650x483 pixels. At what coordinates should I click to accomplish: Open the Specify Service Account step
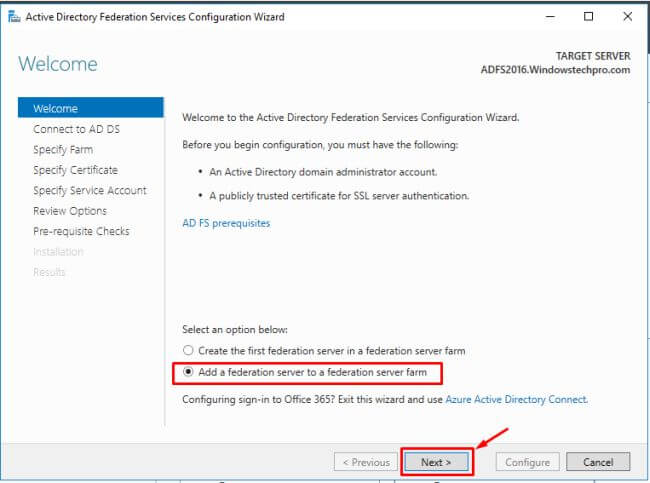pos(90,190)
